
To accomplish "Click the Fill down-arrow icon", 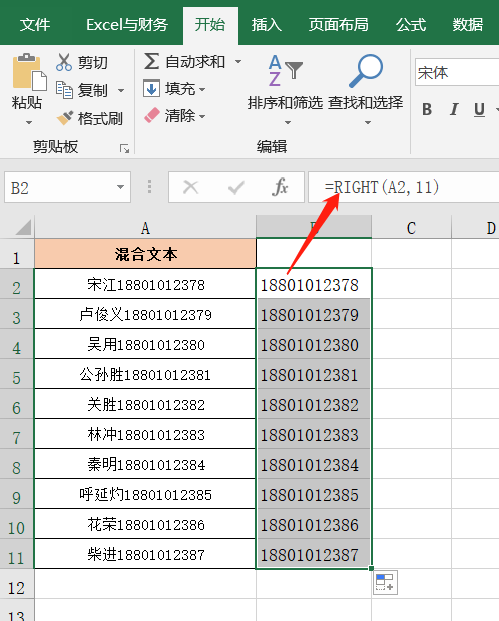I will (x=151, y=89).
